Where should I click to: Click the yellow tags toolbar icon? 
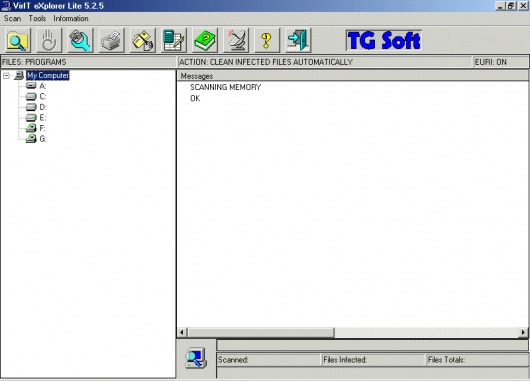143,41
